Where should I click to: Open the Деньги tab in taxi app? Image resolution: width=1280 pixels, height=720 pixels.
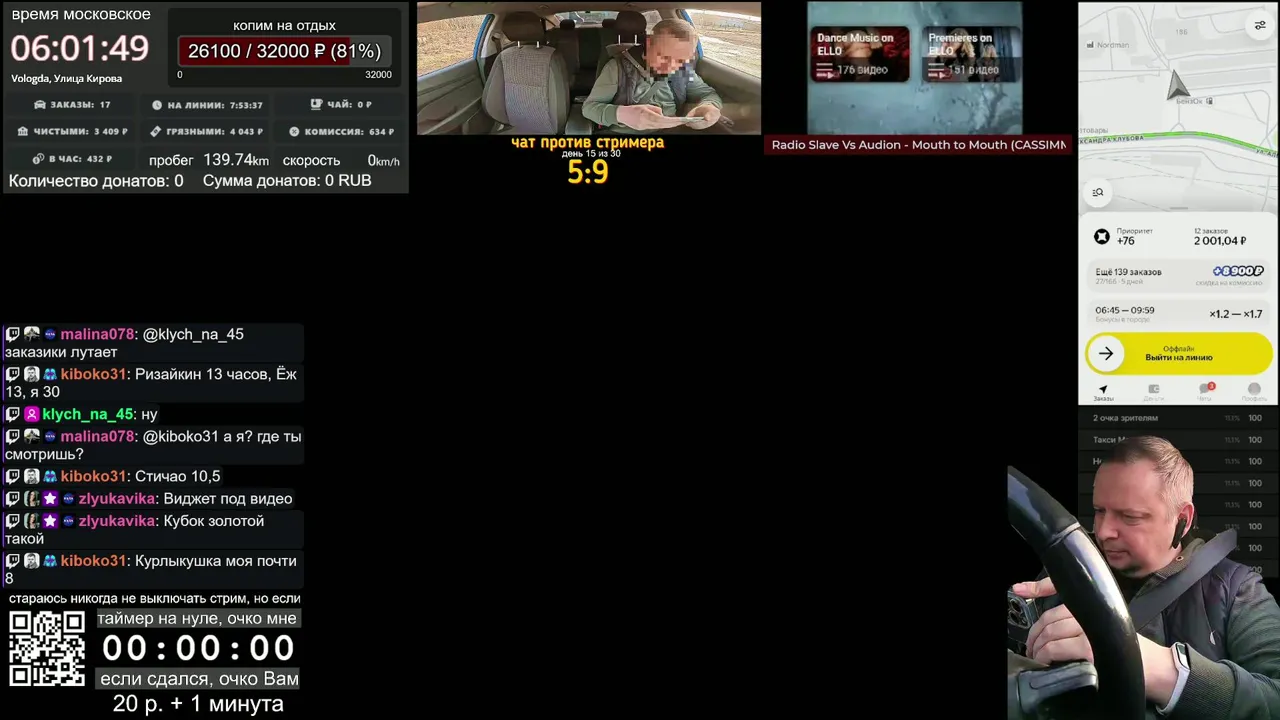coord(1153,392)
